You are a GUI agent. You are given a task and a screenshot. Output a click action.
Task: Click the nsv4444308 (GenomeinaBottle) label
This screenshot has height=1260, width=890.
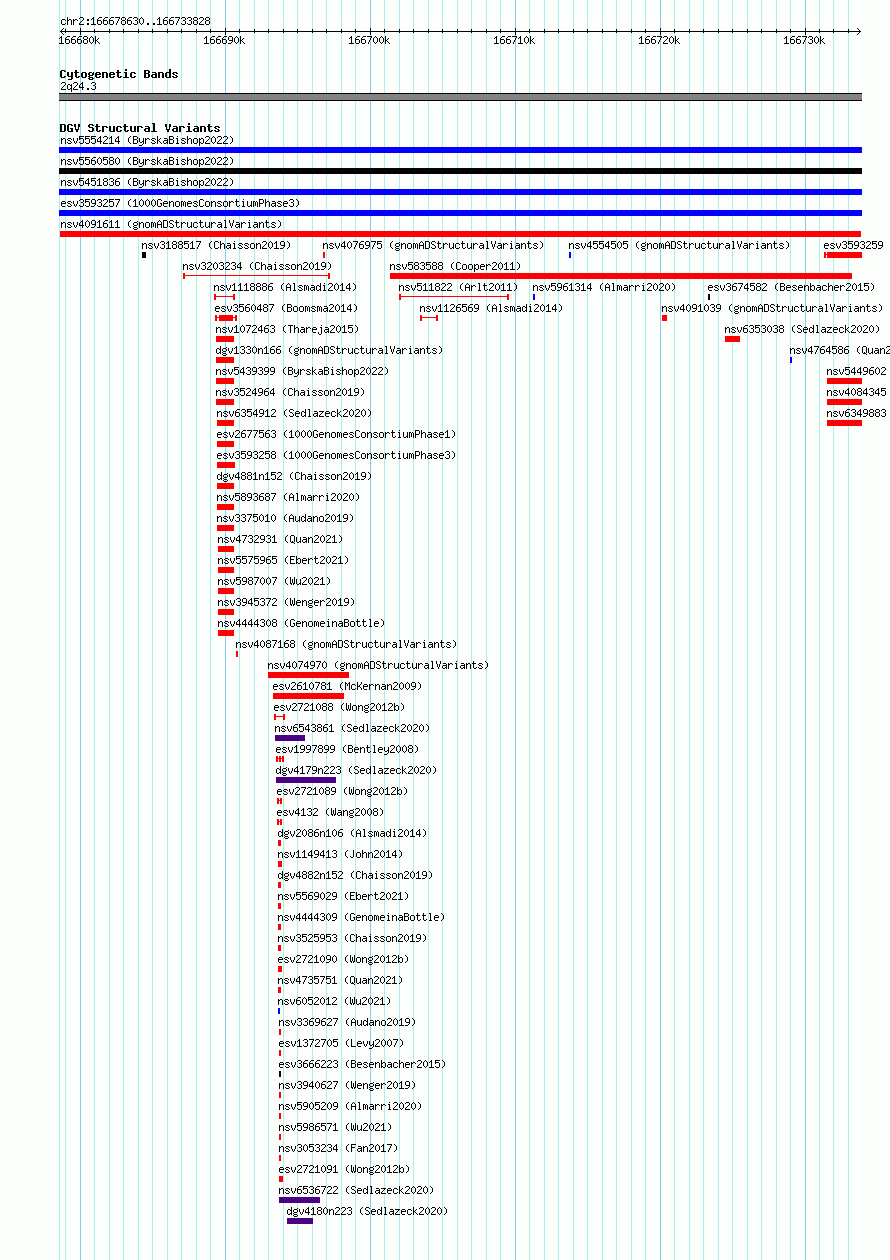301,623
